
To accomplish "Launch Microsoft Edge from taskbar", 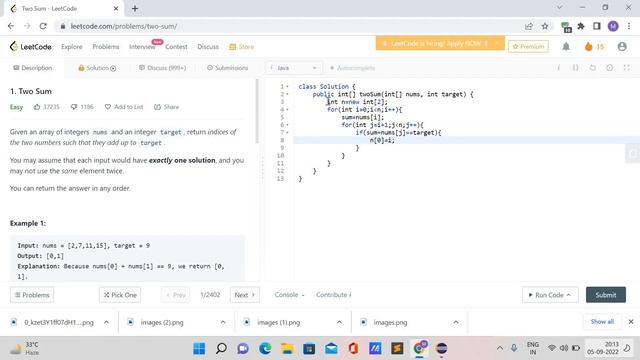I will click(265, 349).
